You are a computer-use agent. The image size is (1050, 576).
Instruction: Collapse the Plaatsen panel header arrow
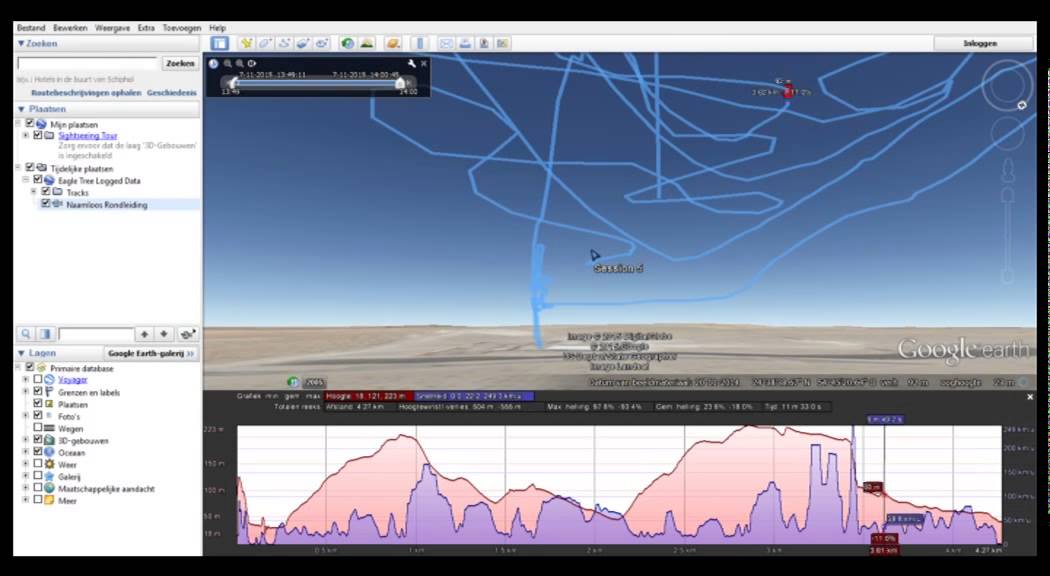click(21, 109)
